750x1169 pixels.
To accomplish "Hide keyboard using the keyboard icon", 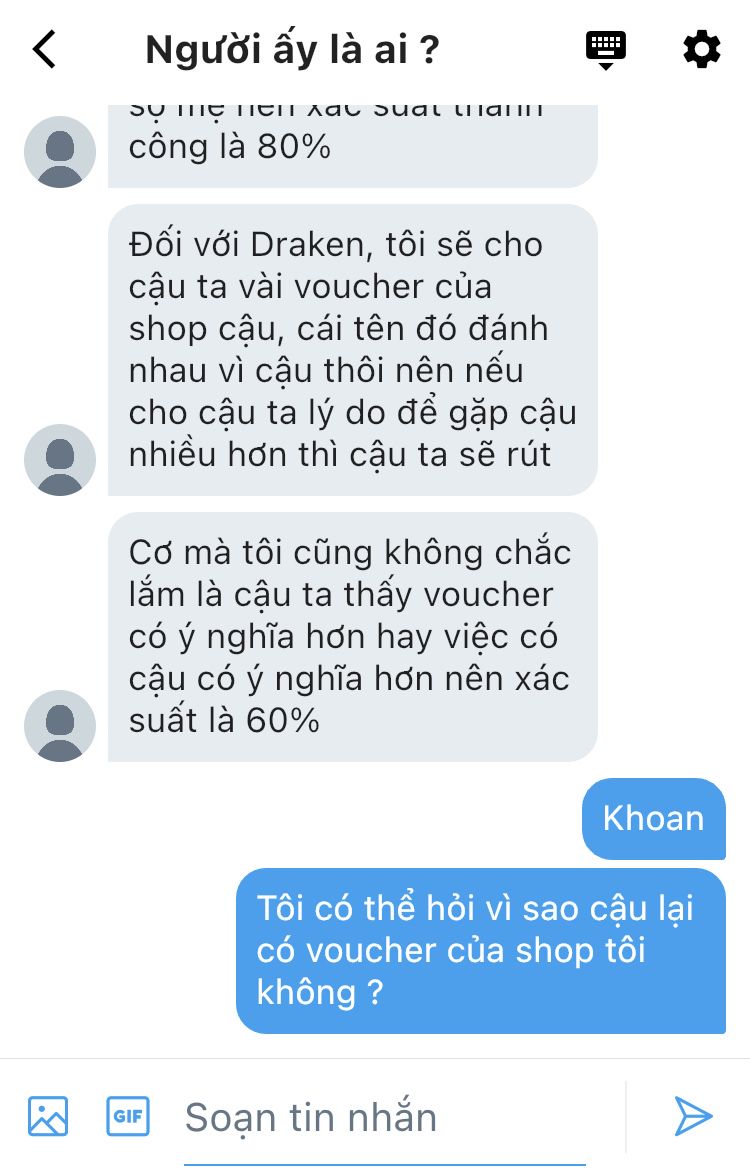I will (605, 50).
